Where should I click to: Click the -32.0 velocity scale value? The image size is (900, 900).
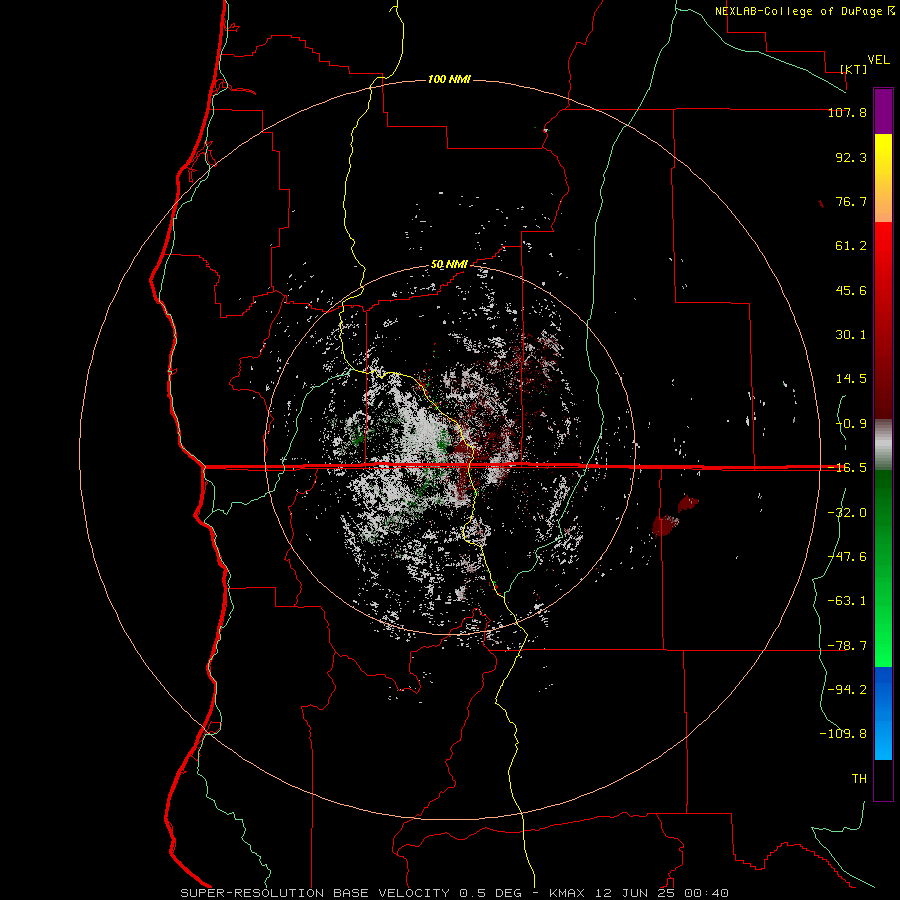point(847,513)
